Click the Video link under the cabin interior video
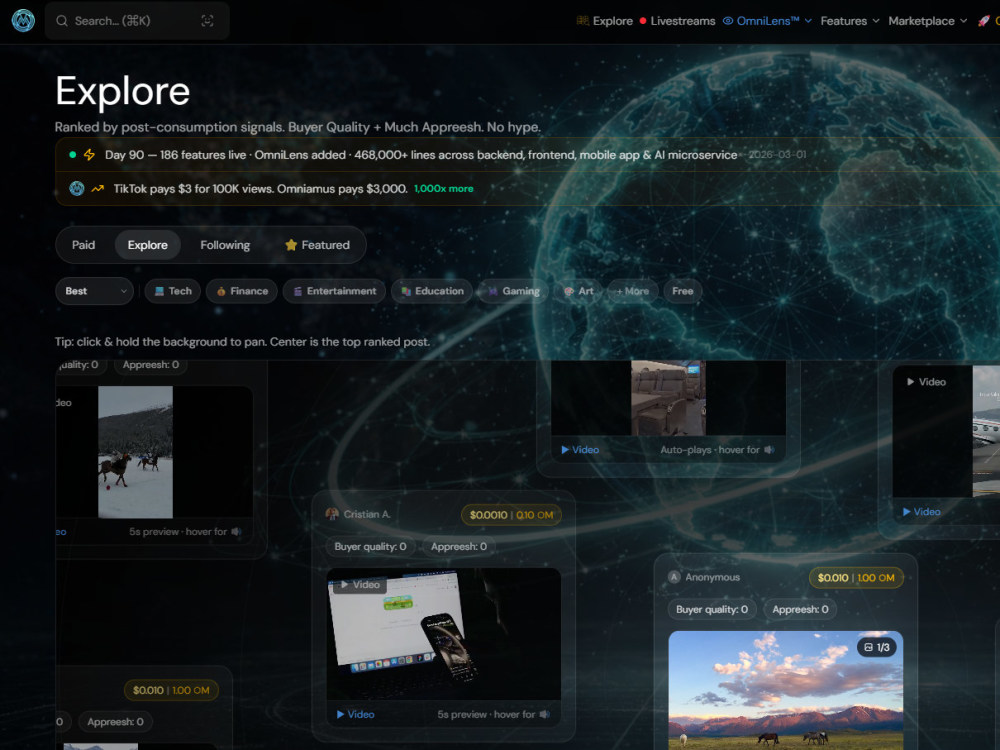 (x=580, y=450)
